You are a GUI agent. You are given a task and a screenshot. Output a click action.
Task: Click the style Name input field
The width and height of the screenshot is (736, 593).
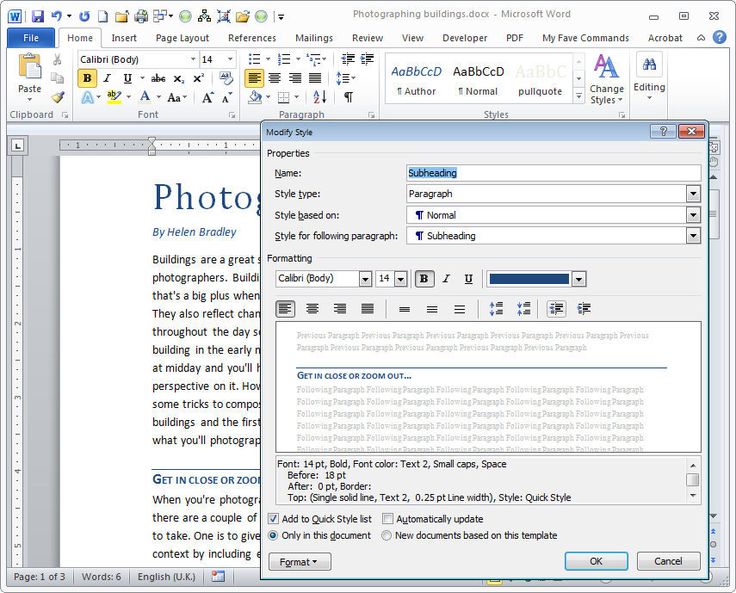[x=553, y=173]
